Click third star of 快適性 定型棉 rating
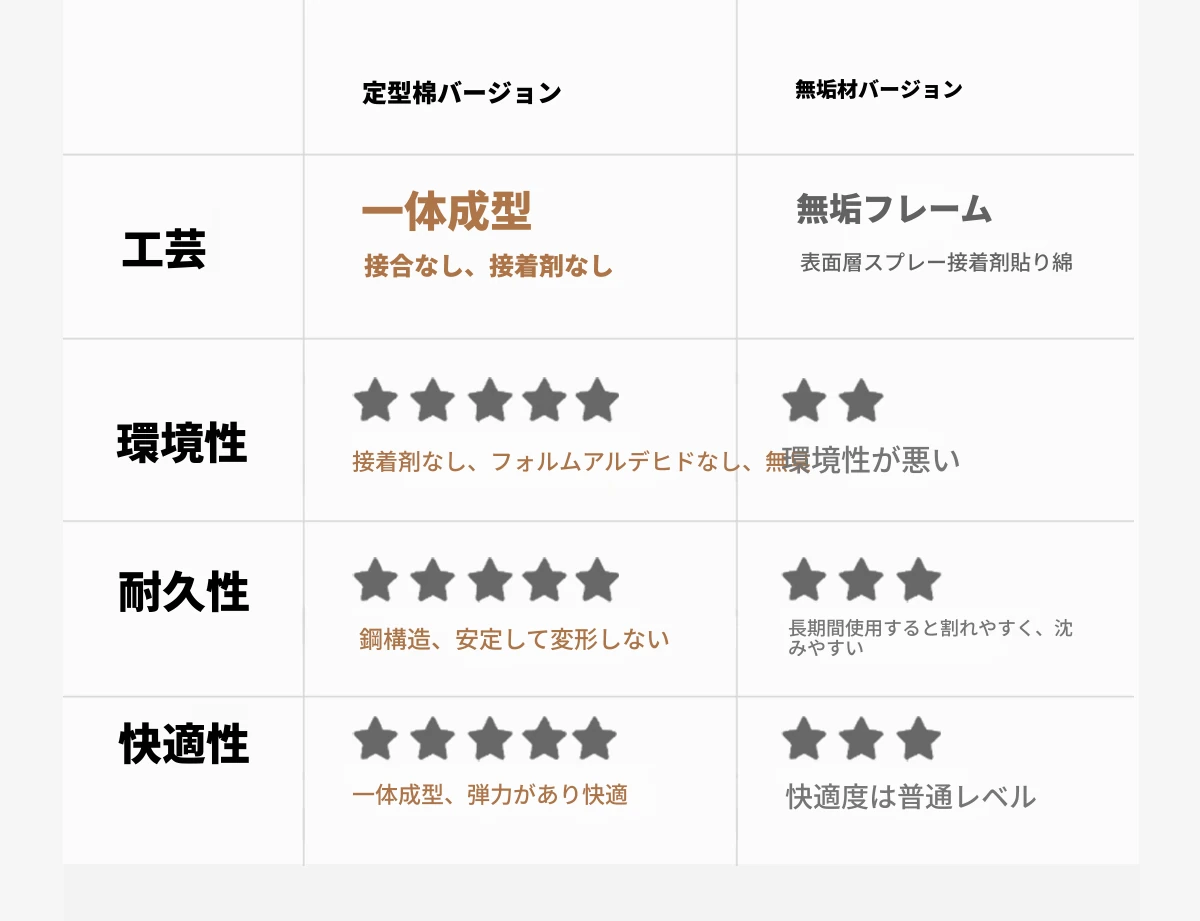The height and width of the screenshot is (921, 1200). (x=489, y=739)
